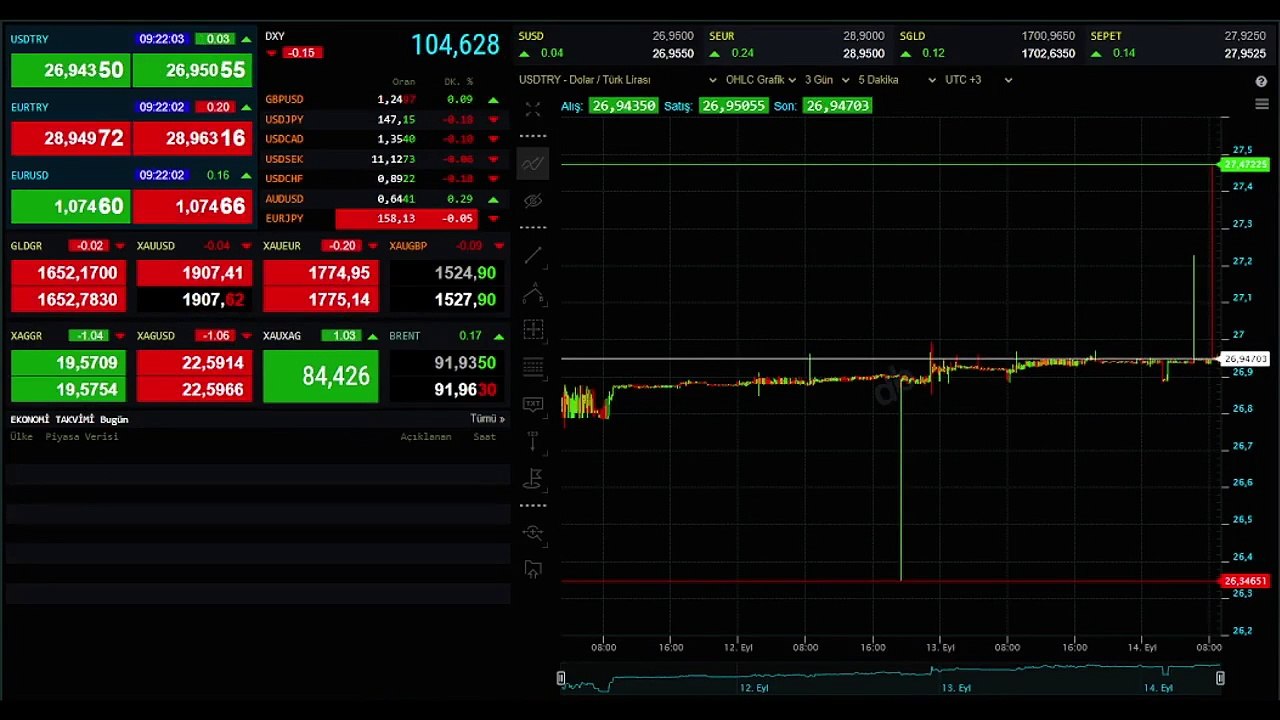Open the chart hamburger menu
This screenshot has width=1280, height=720.
click(x=1261, y=104)
